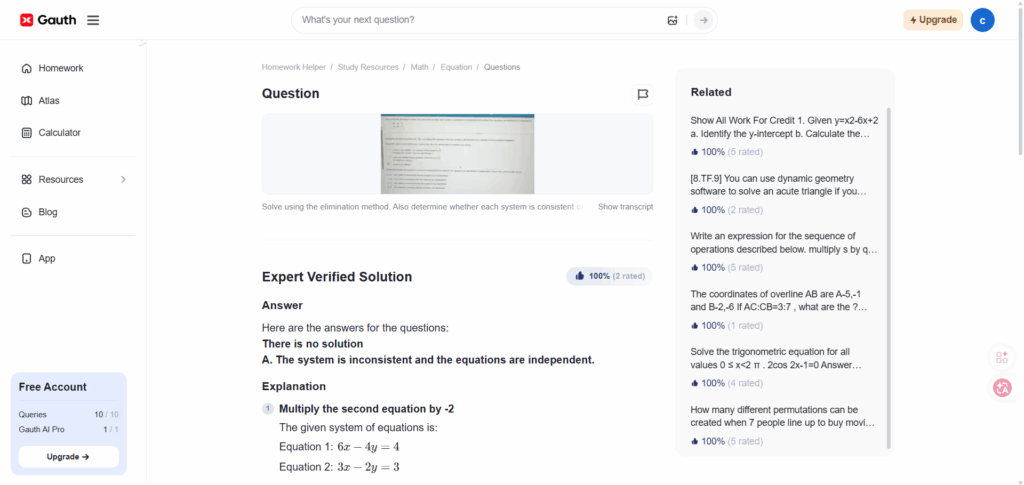This screenshot has height=485, width=1024.
Task: Submit question with the arrow button
Action: pos(703,20)
